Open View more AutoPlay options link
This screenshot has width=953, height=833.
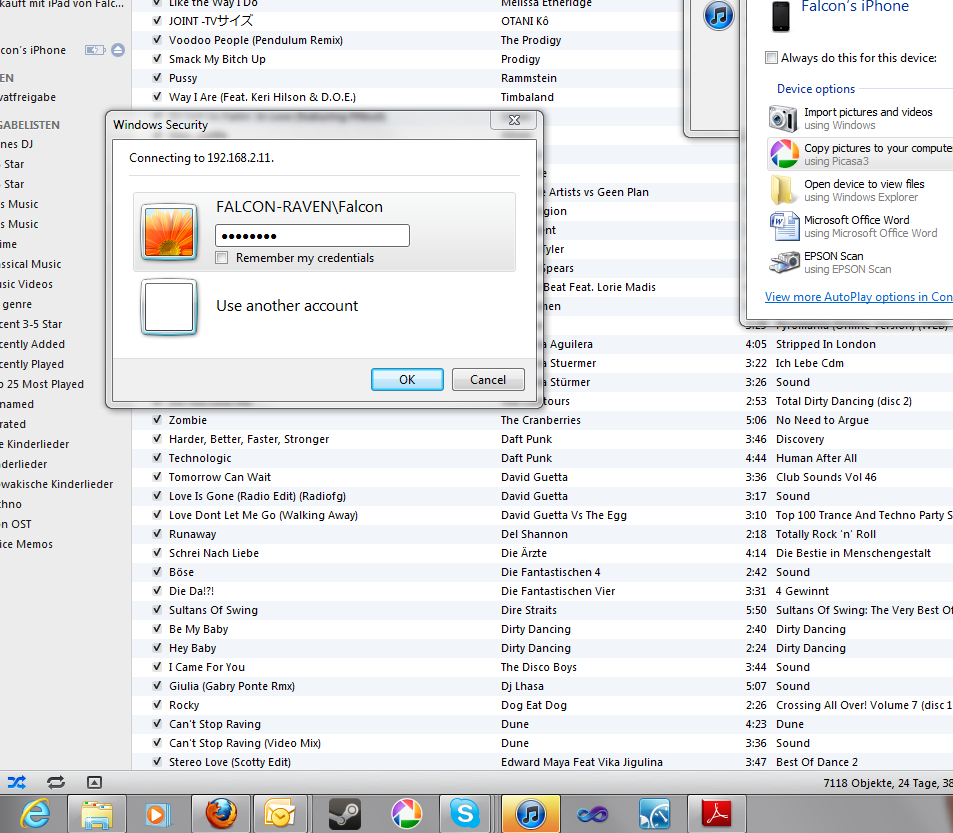858,297
